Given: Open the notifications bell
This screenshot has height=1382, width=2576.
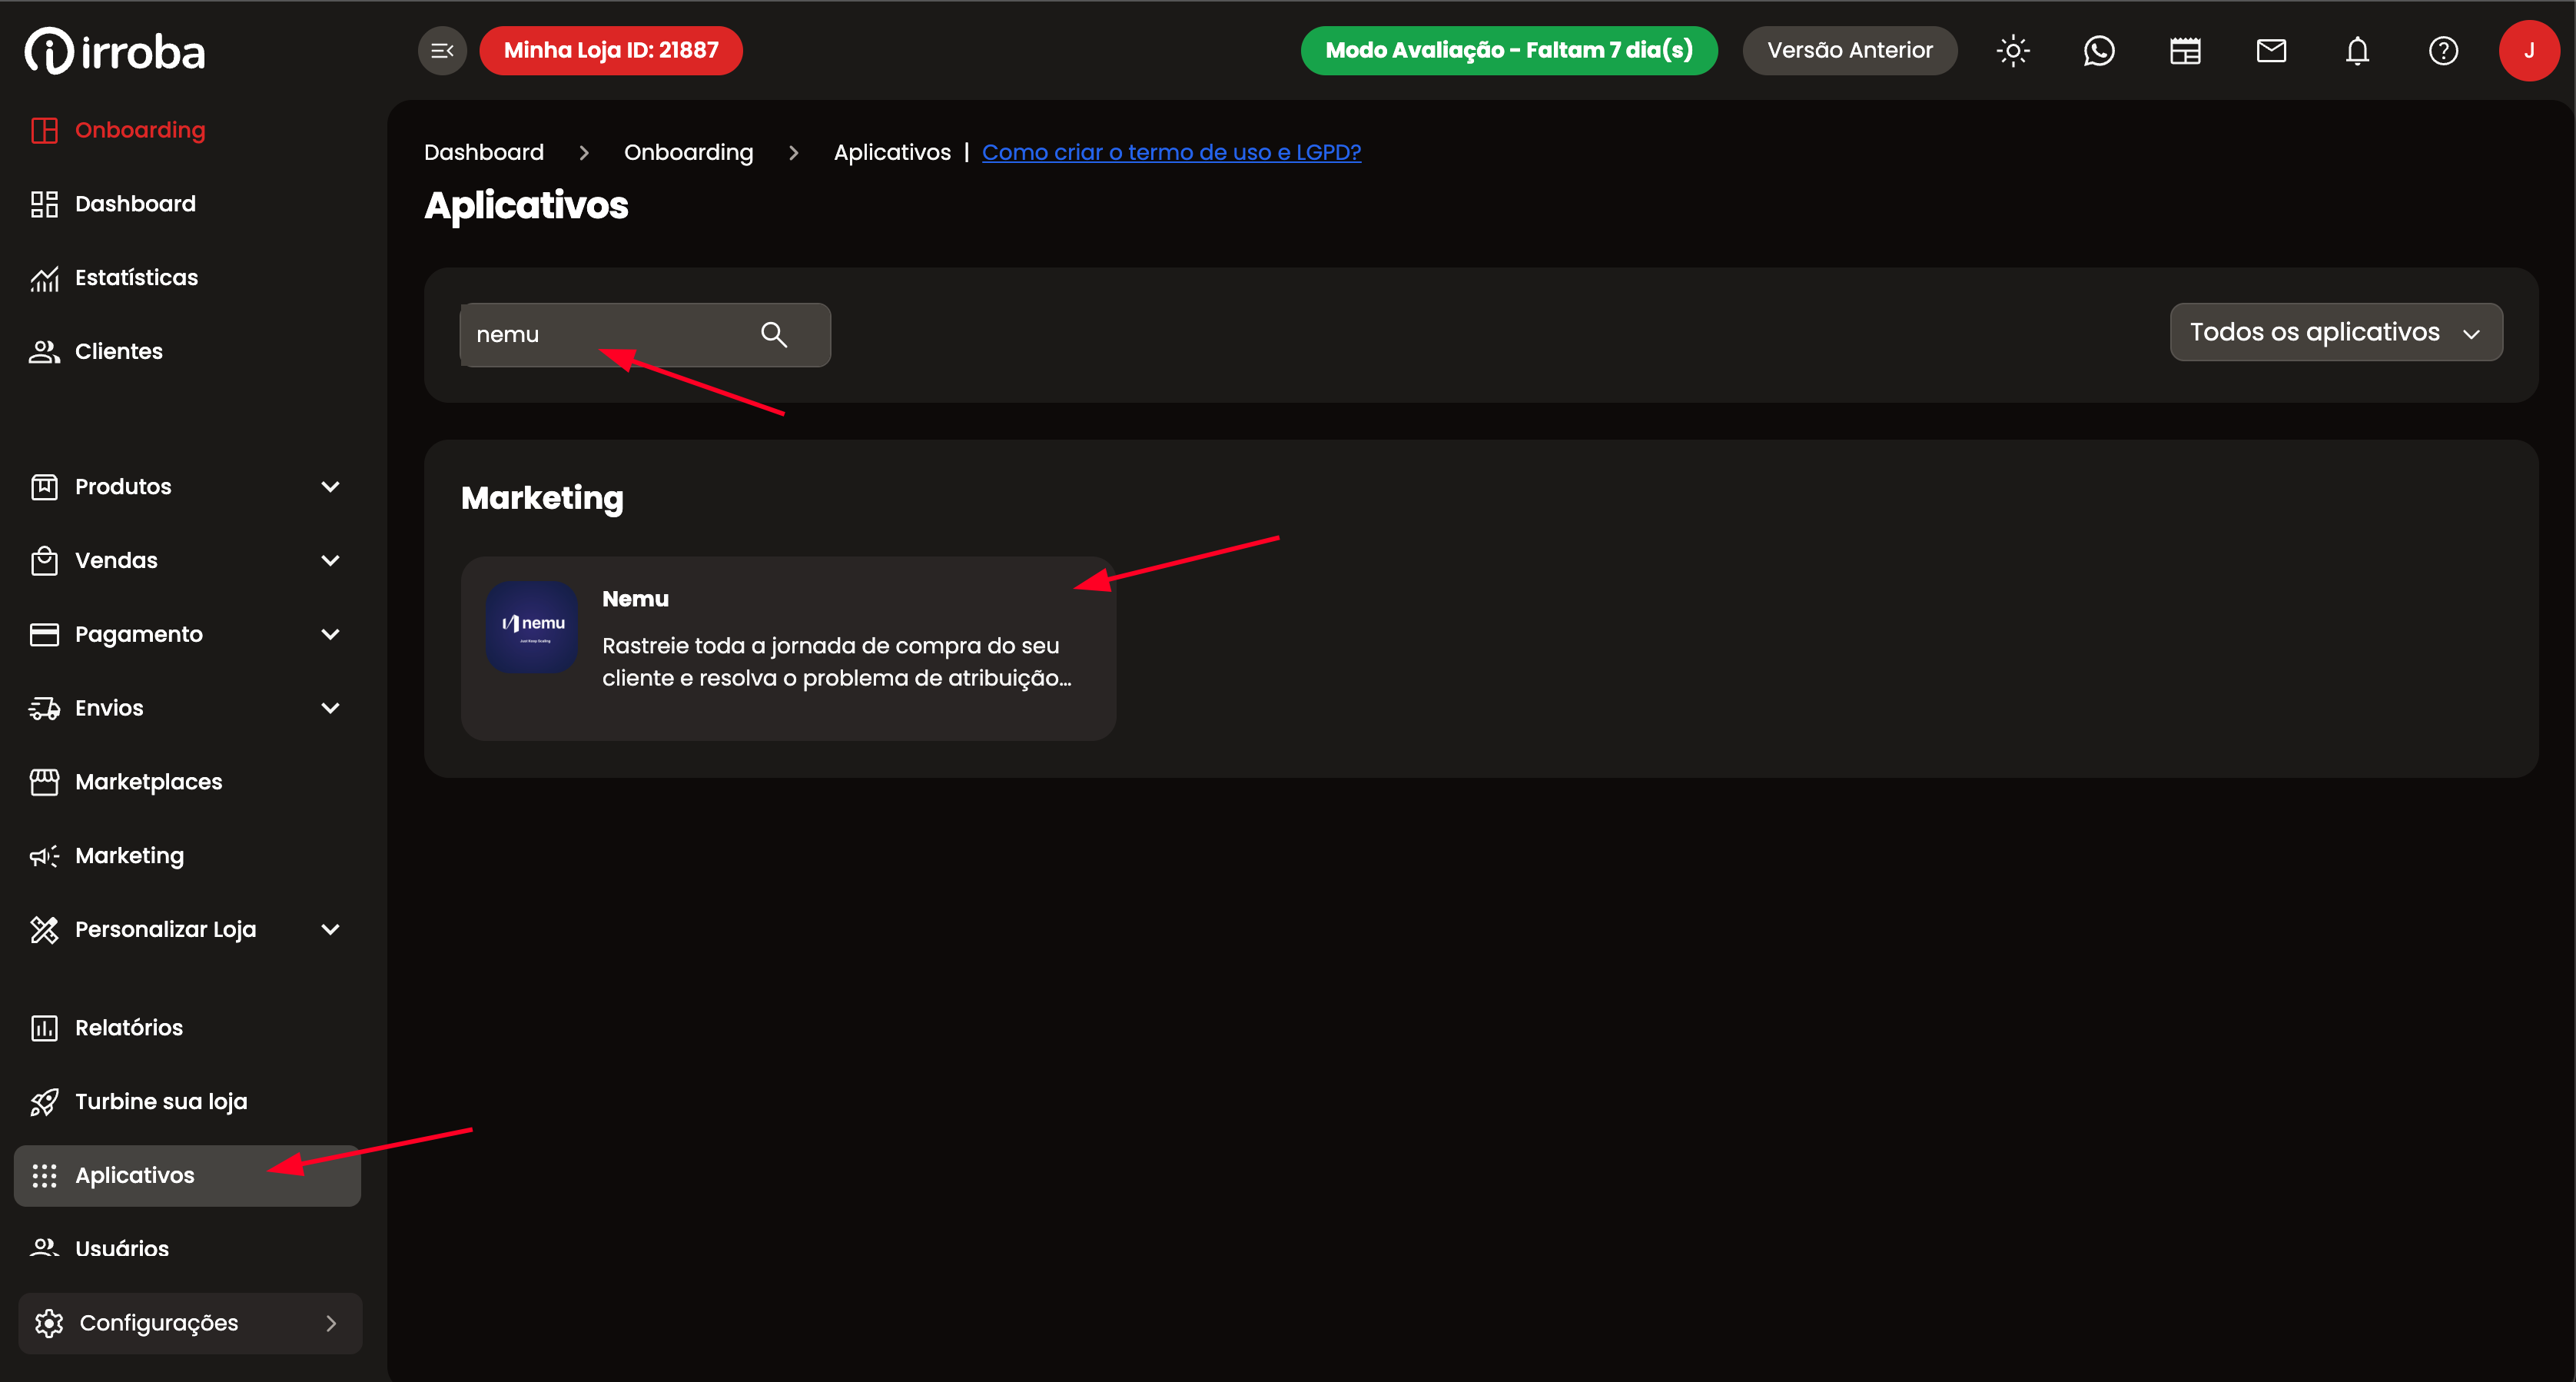Looking at the screenshot, I should pyautogui.click(x=2357, y=51).
